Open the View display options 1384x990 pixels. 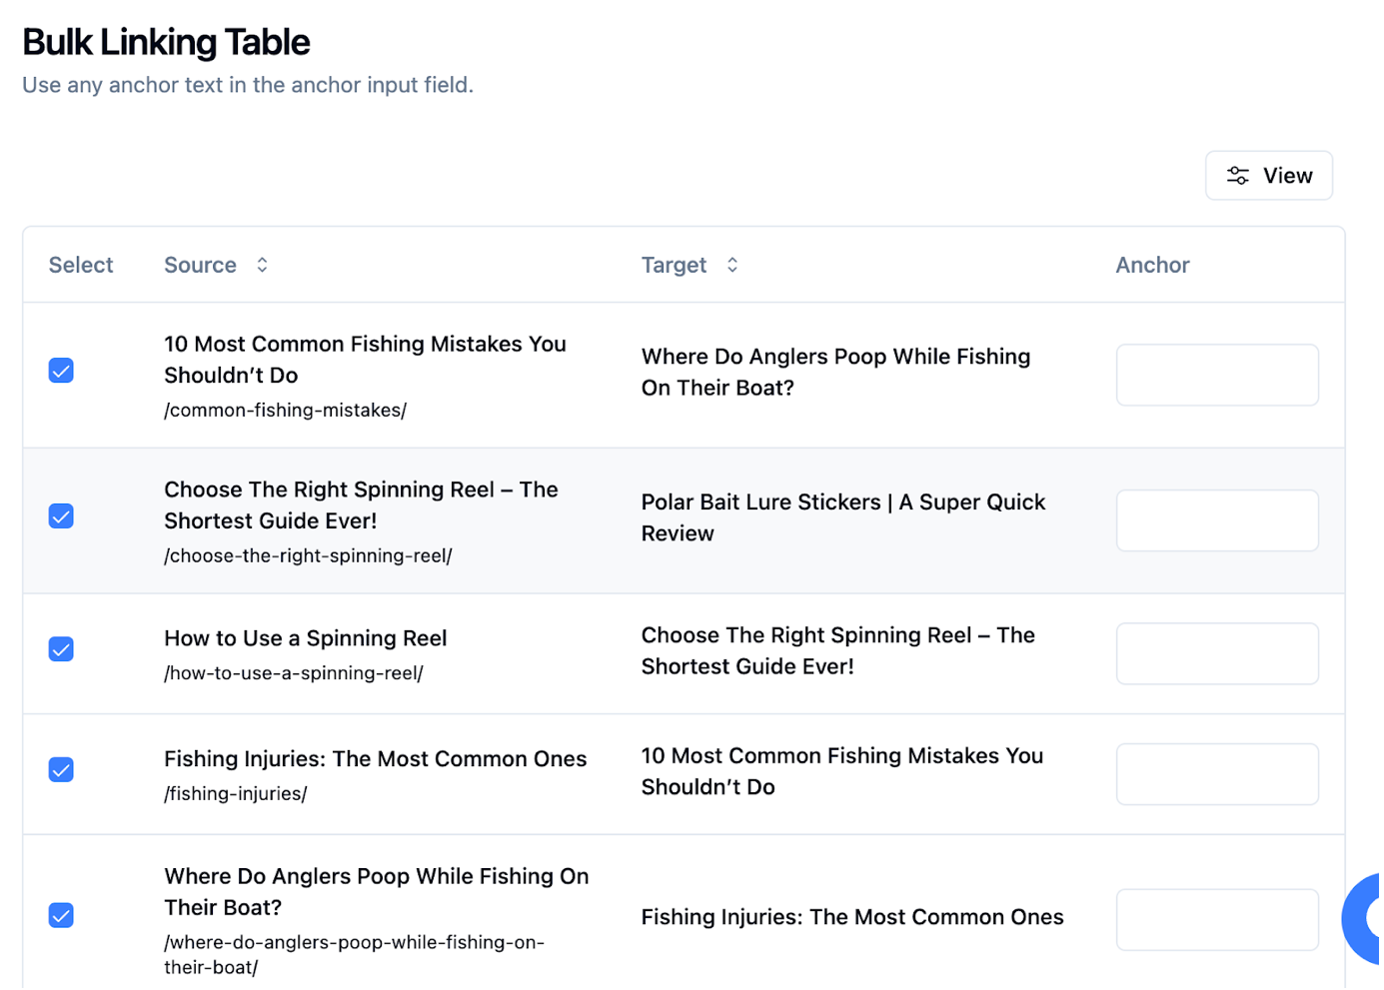[x=1268, y=175]
